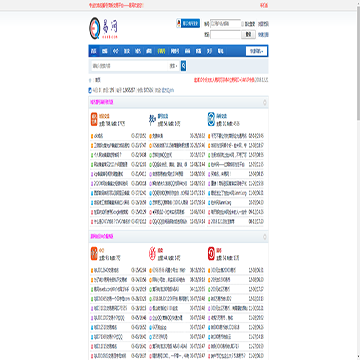Collapse the second forum category section

pyautogui.click(x=265, y=237)
